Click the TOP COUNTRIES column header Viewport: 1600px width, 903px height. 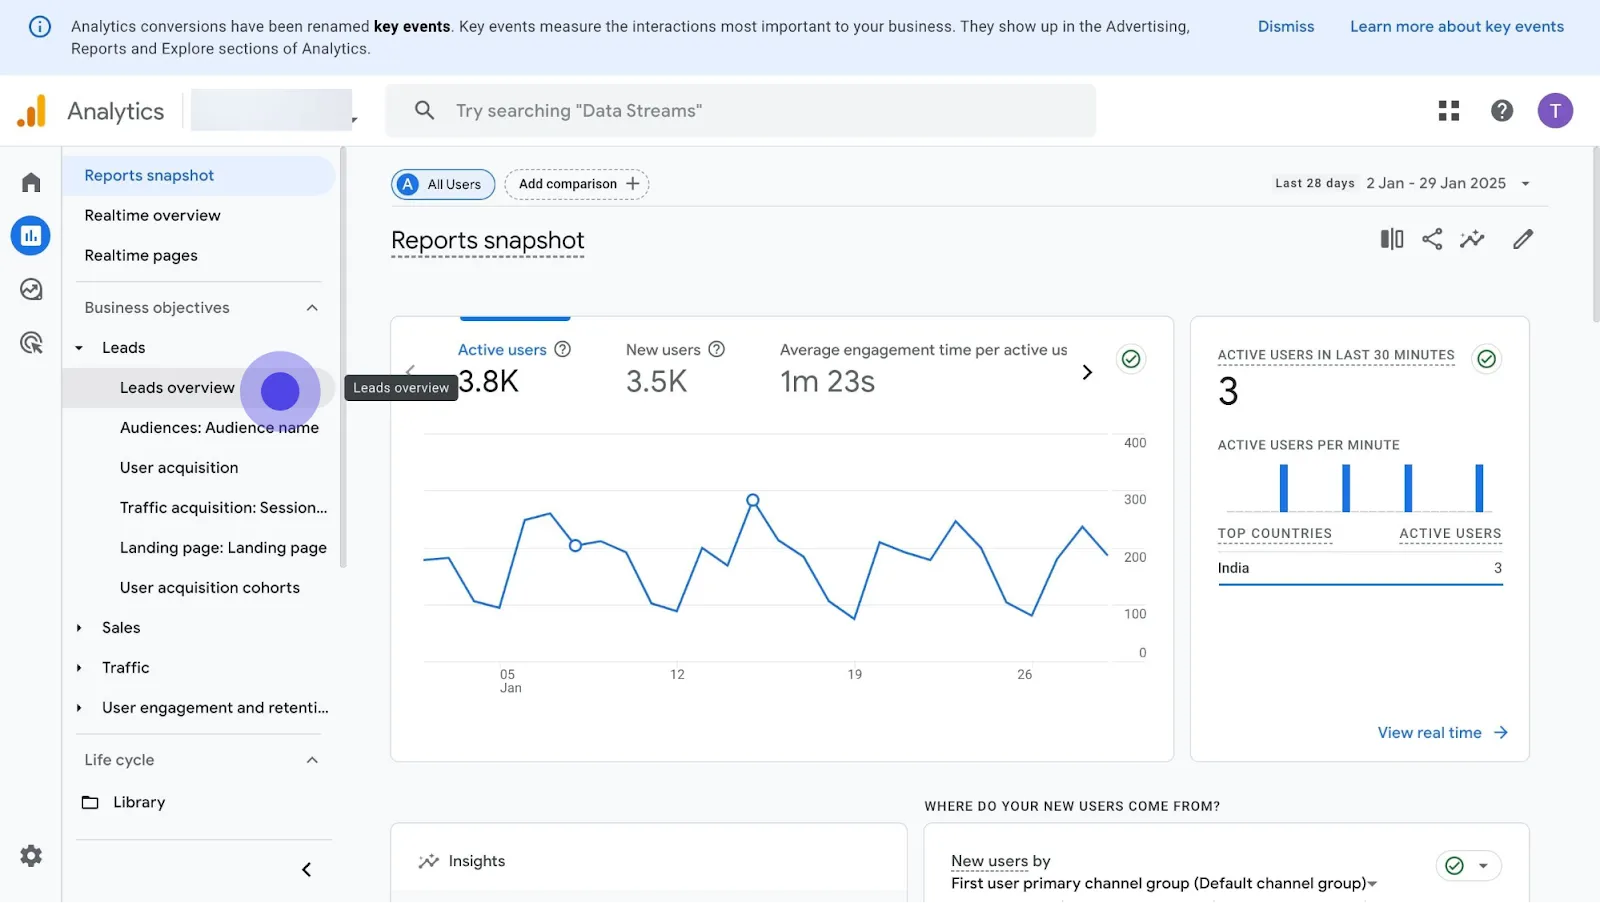1274,534
